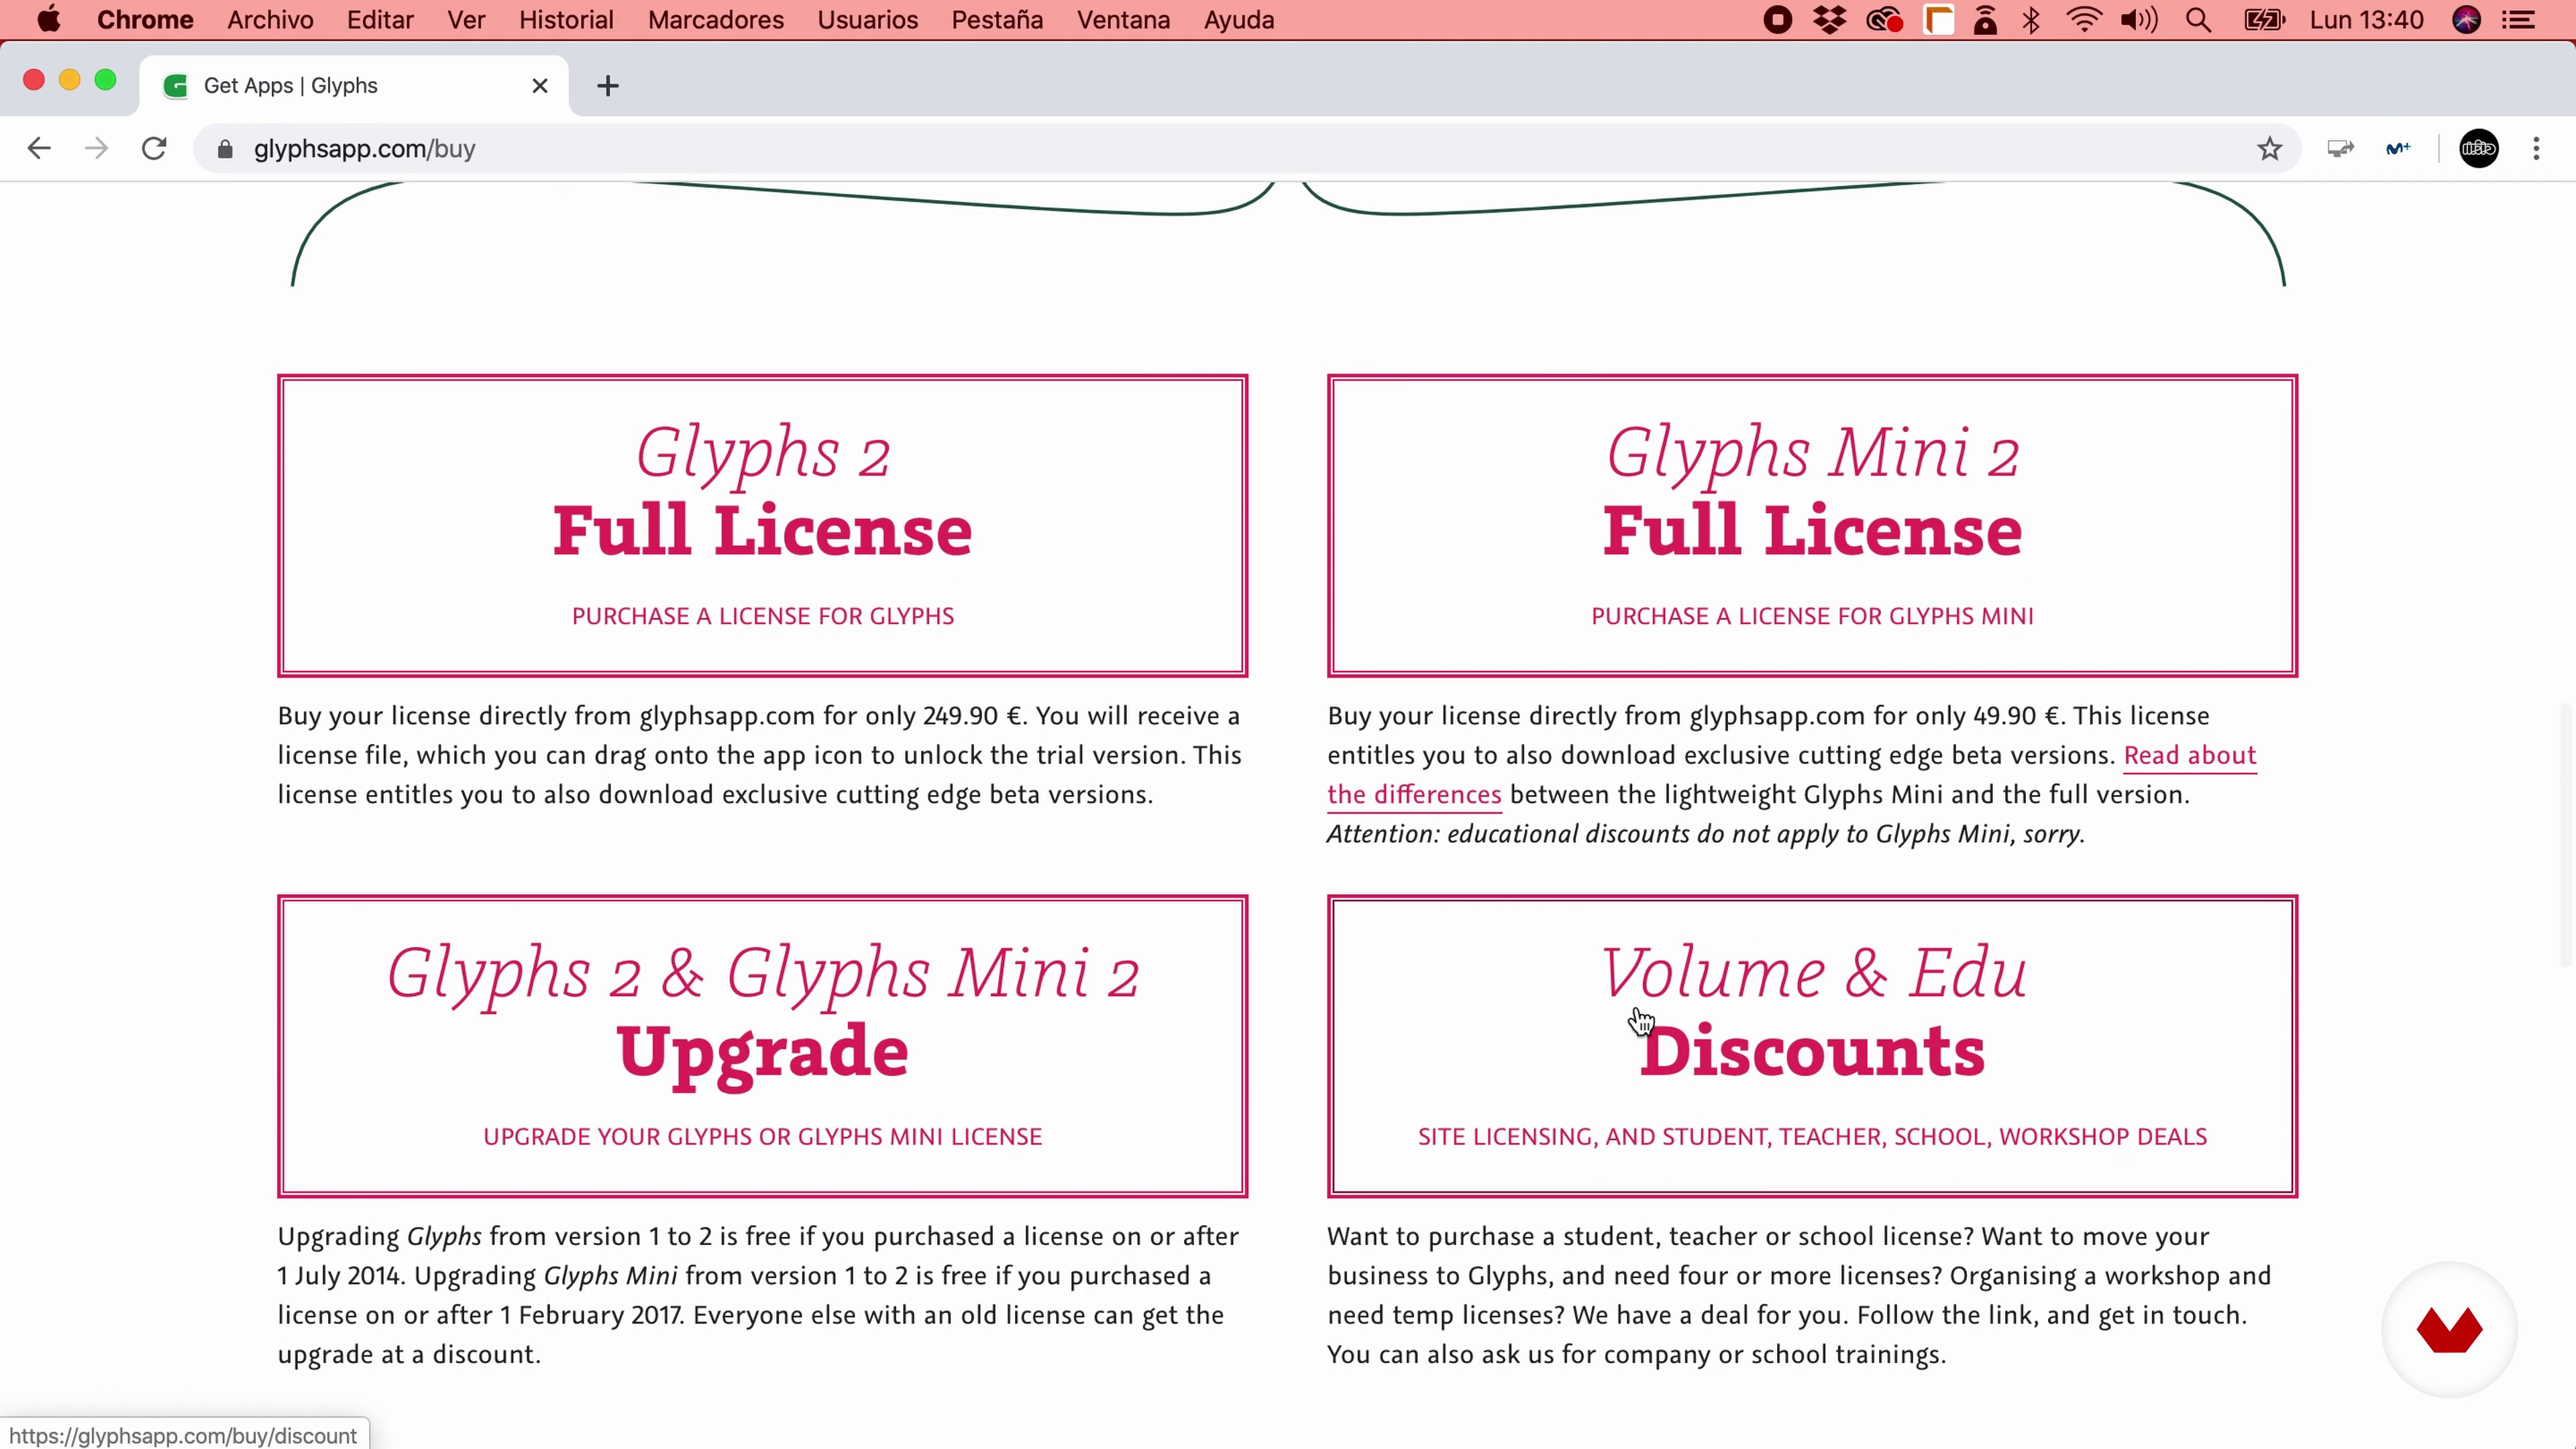Open Siri from menu bar
The height and width of the screenshot is (1449, 2576).
(x=2466, y=20)
